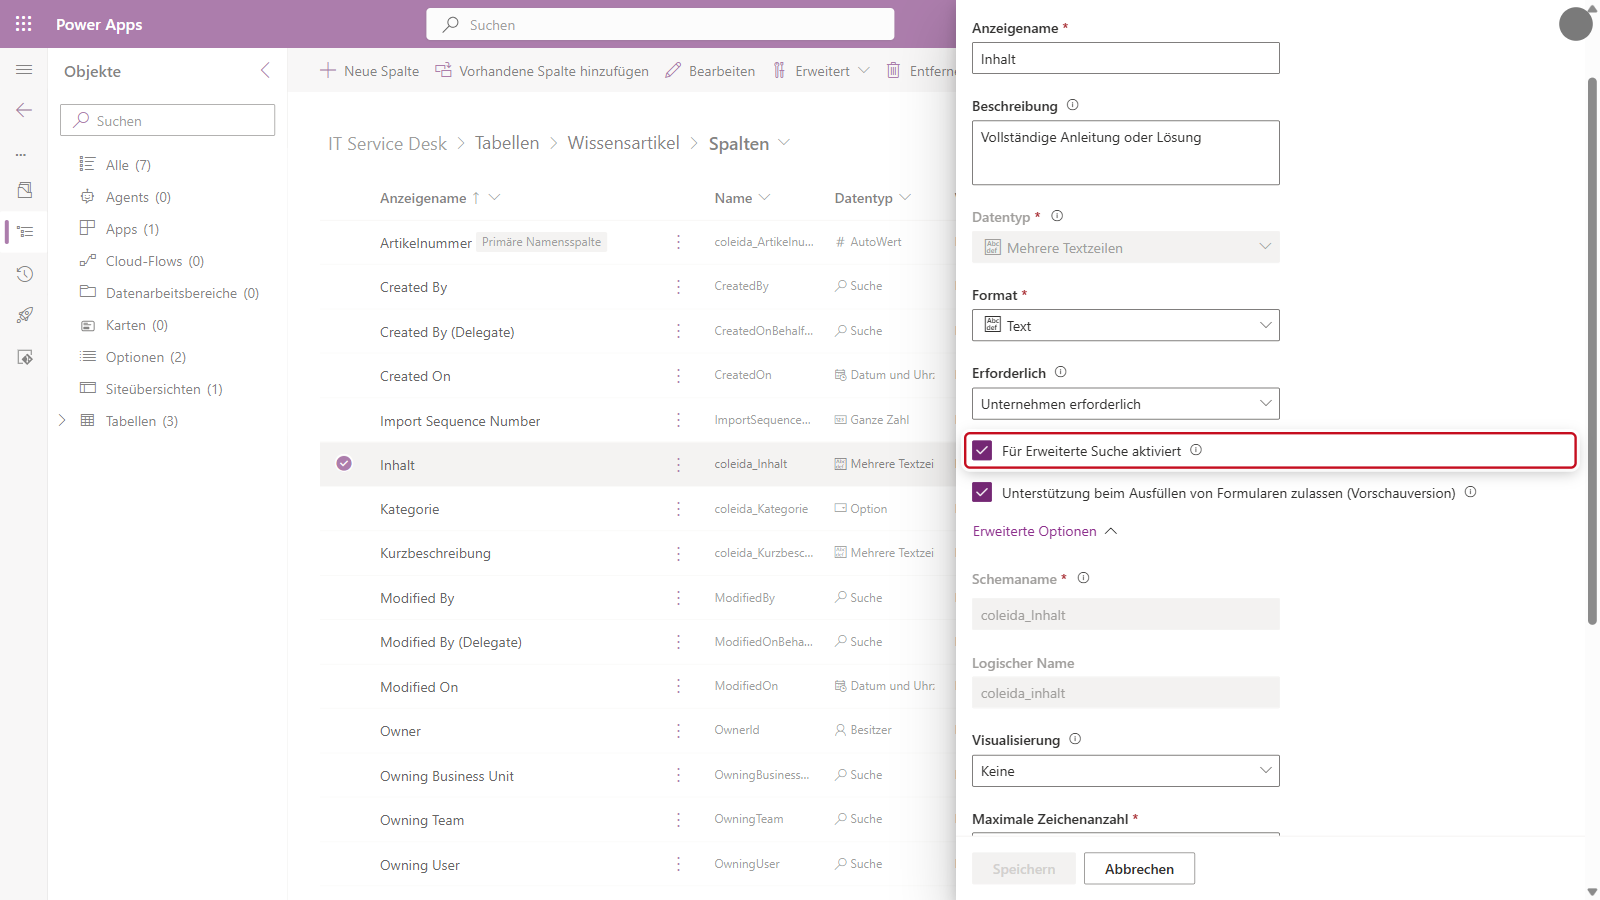Open the app launcher waffle icon

point(24,24)
